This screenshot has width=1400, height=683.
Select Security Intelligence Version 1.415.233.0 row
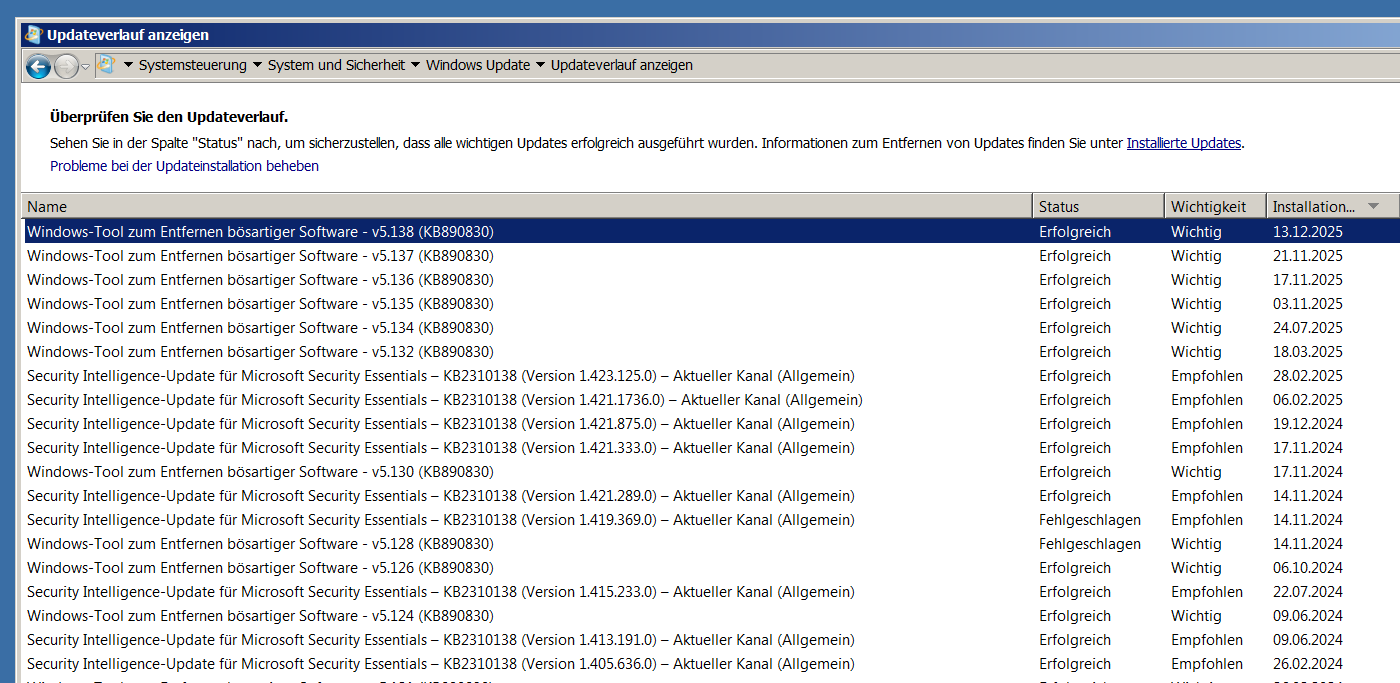(711, 592)
